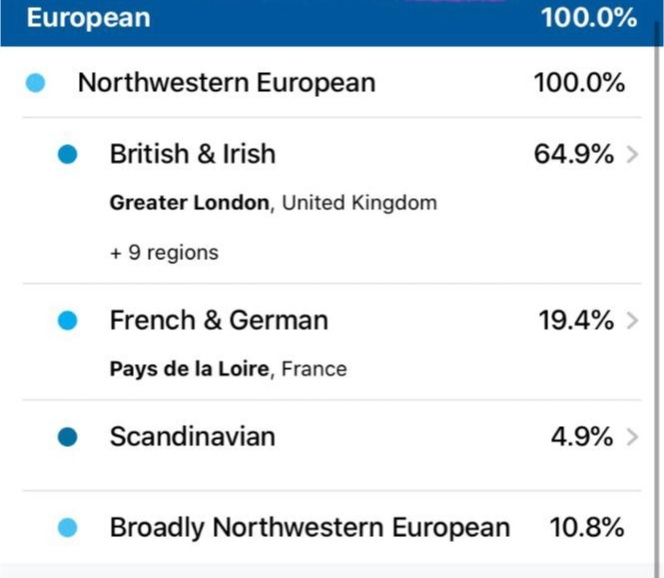Click the Pays de la Loire region
This screenshot has width=664, height=578.
tap(190, 369)
